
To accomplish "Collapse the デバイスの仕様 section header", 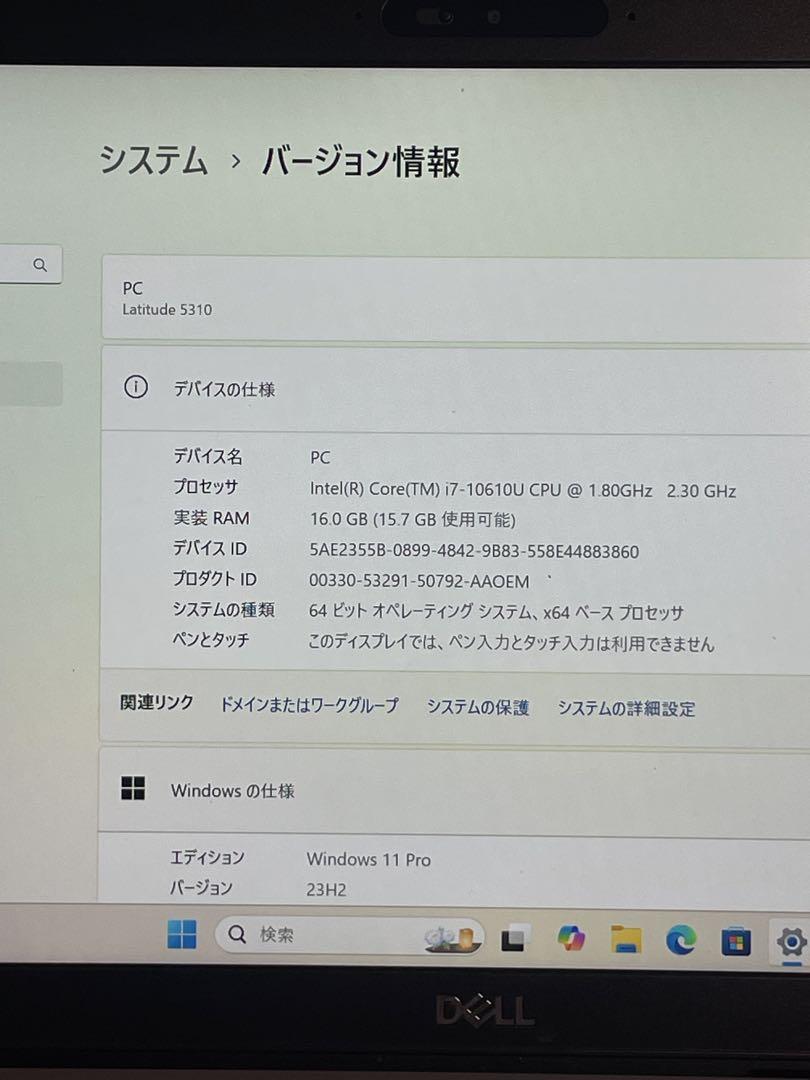I will tap(455, 389).
